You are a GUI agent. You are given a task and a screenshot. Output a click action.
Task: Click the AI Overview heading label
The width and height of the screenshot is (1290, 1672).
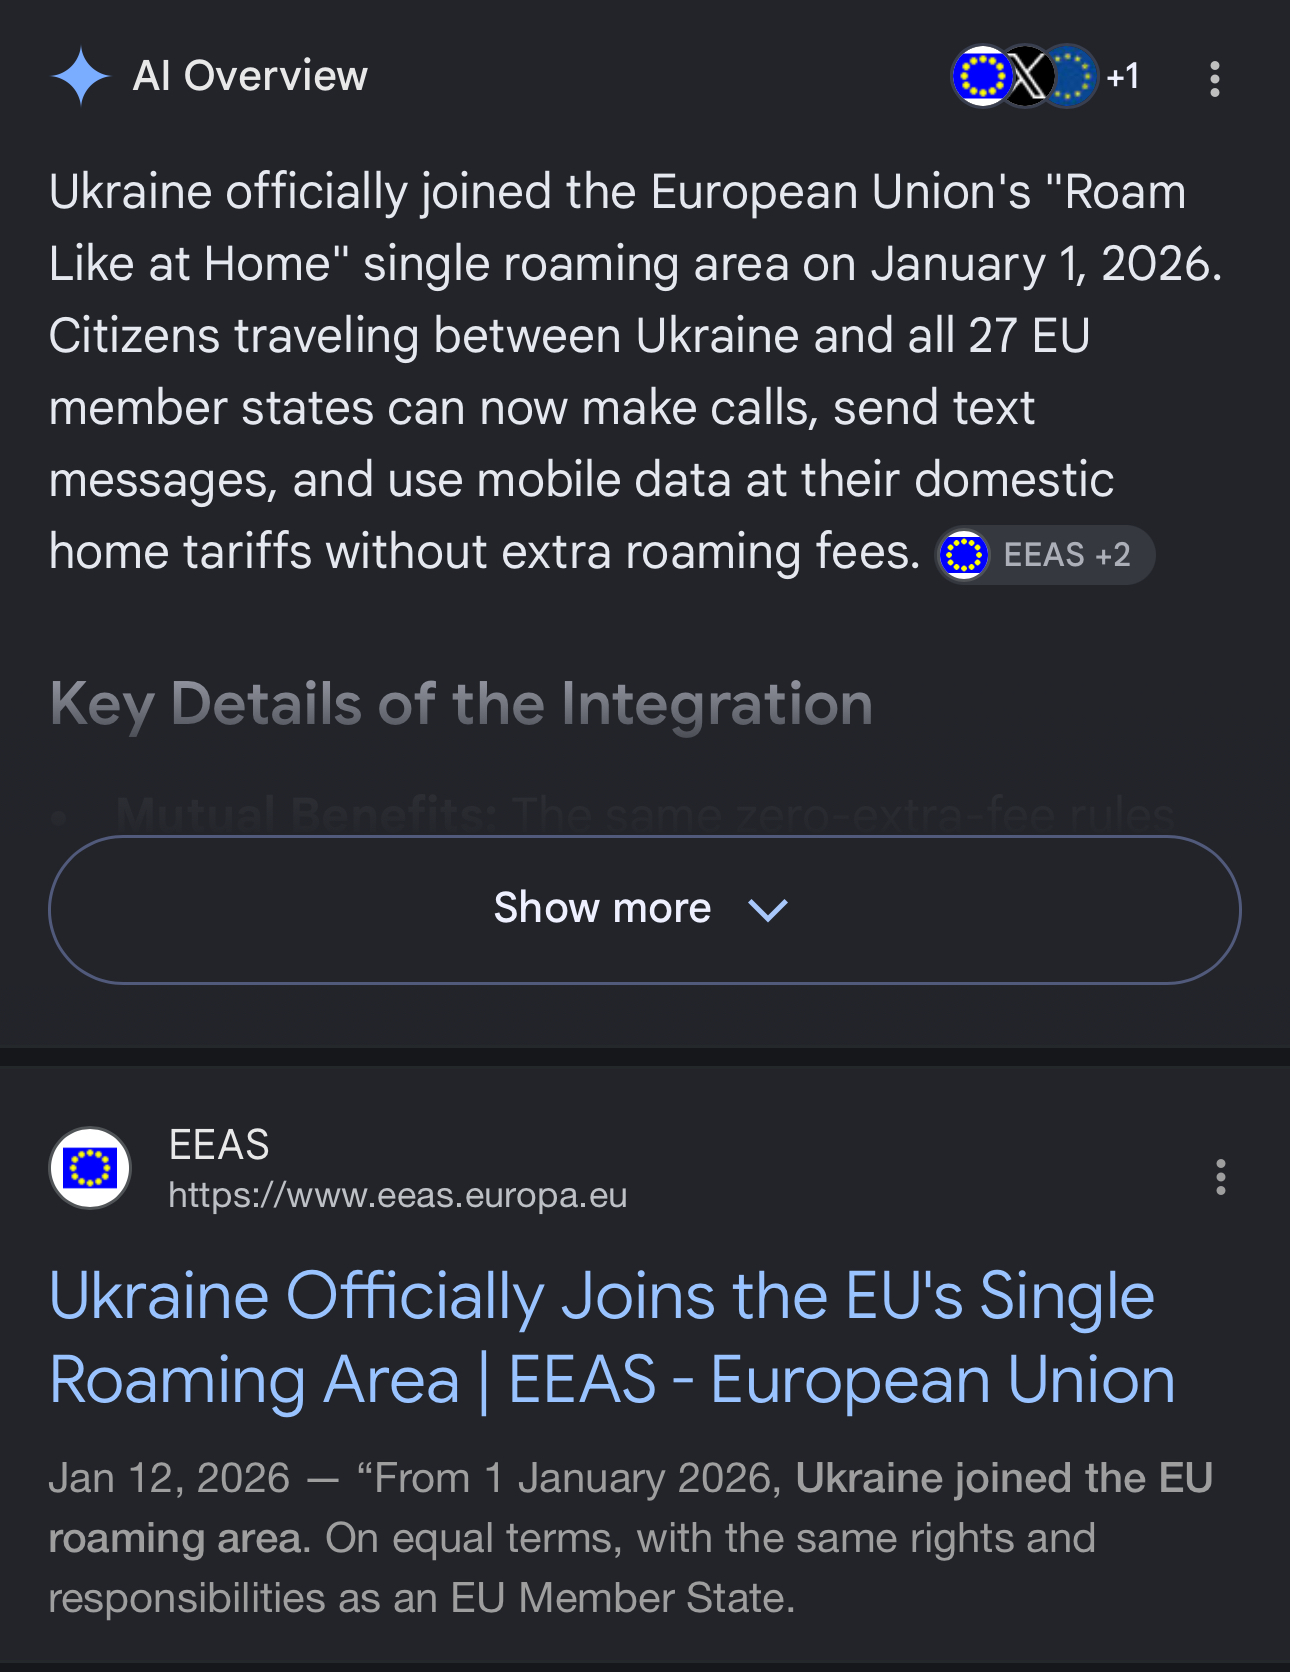pyautogui.click(x=250, y=76)
